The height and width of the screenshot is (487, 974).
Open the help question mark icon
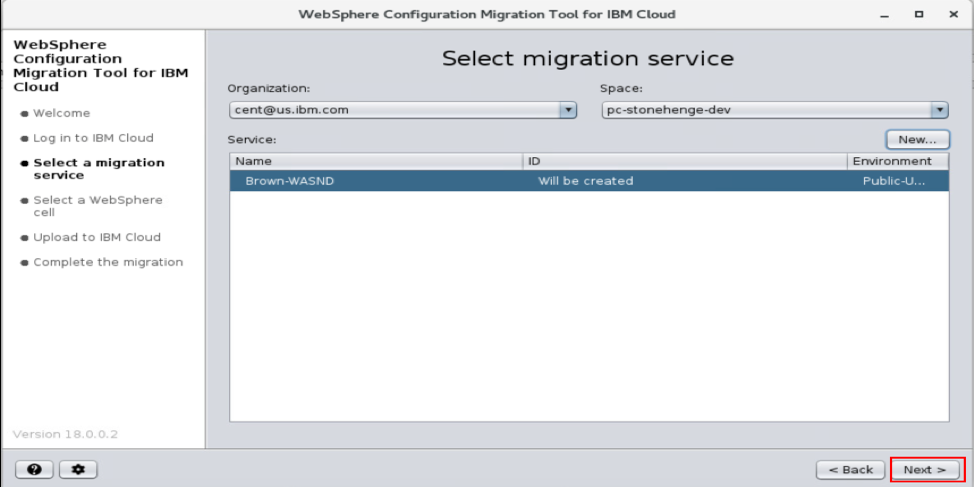point(33,469)
